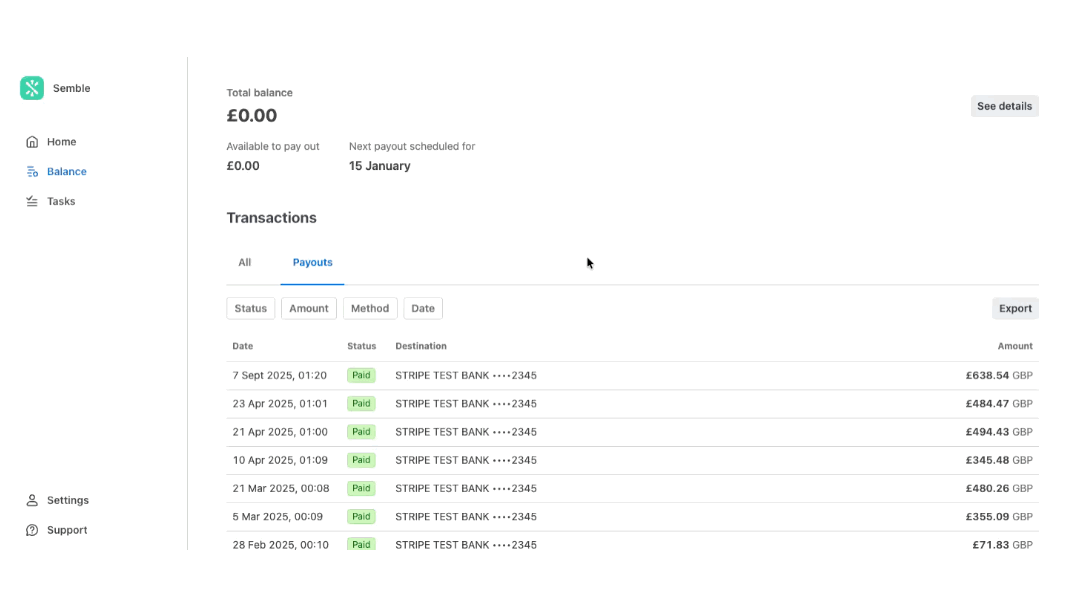
Task: Open the 10 Apr 2025, 01:09 payout
Action: coord(632,461)
